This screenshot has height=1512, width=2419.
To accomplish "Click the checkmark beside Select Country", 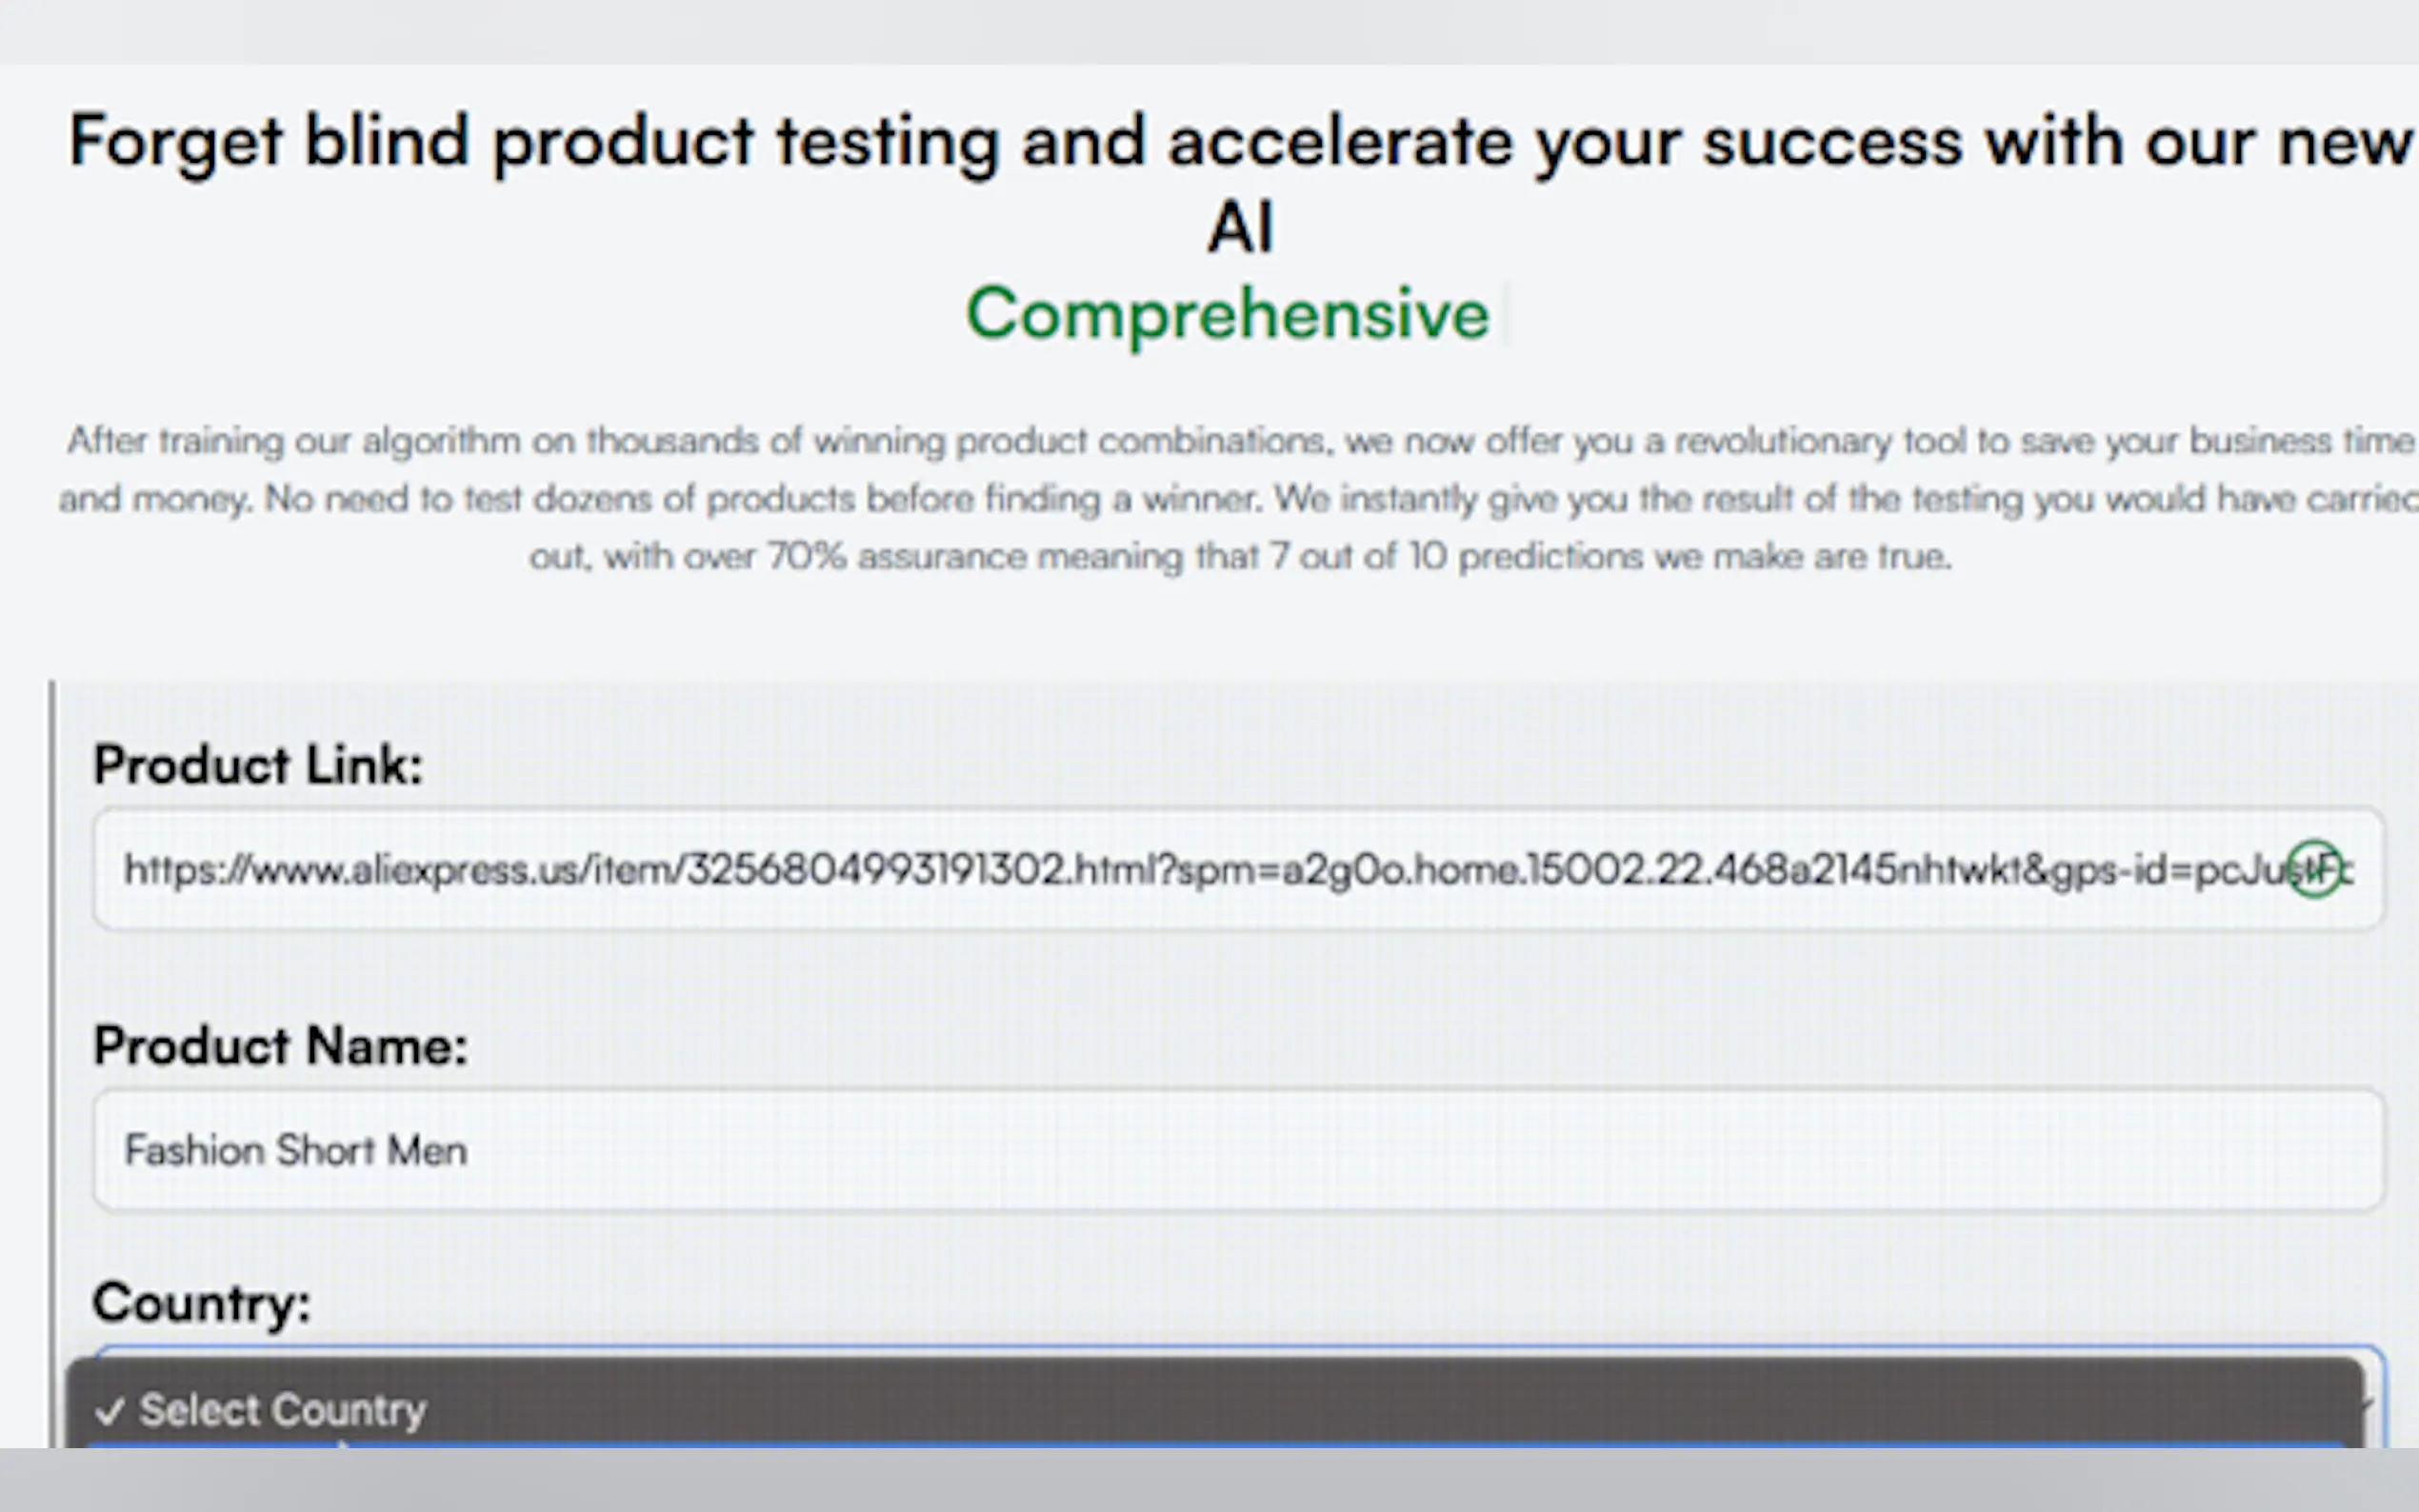I will click(110, 1411).
